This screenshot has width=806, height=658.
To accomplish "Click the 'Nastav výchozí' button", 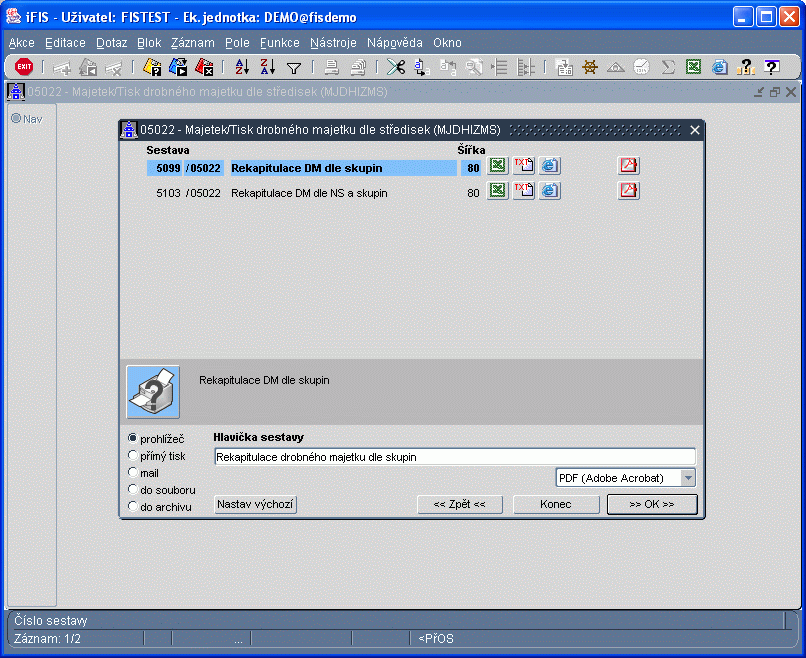I will click(x=255, y=504).
